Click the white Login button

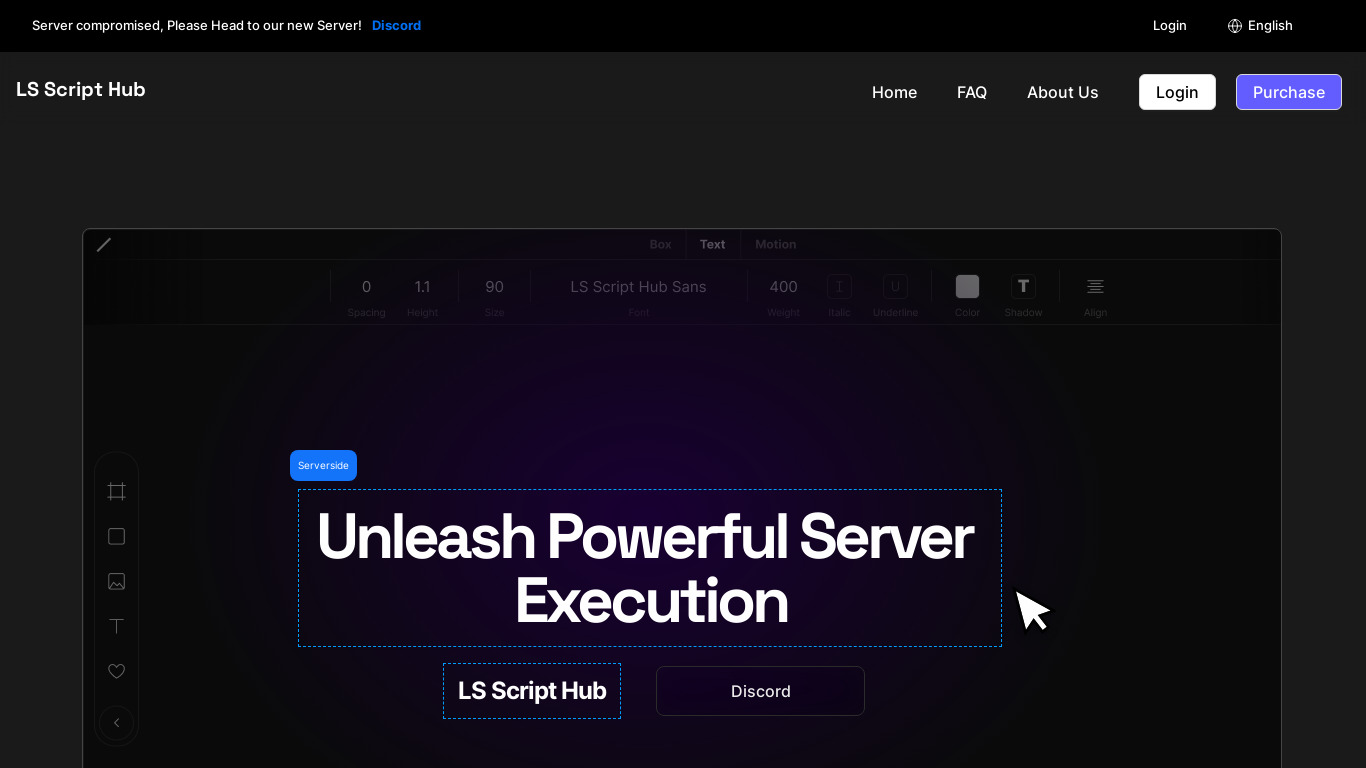click(1177, 92)
